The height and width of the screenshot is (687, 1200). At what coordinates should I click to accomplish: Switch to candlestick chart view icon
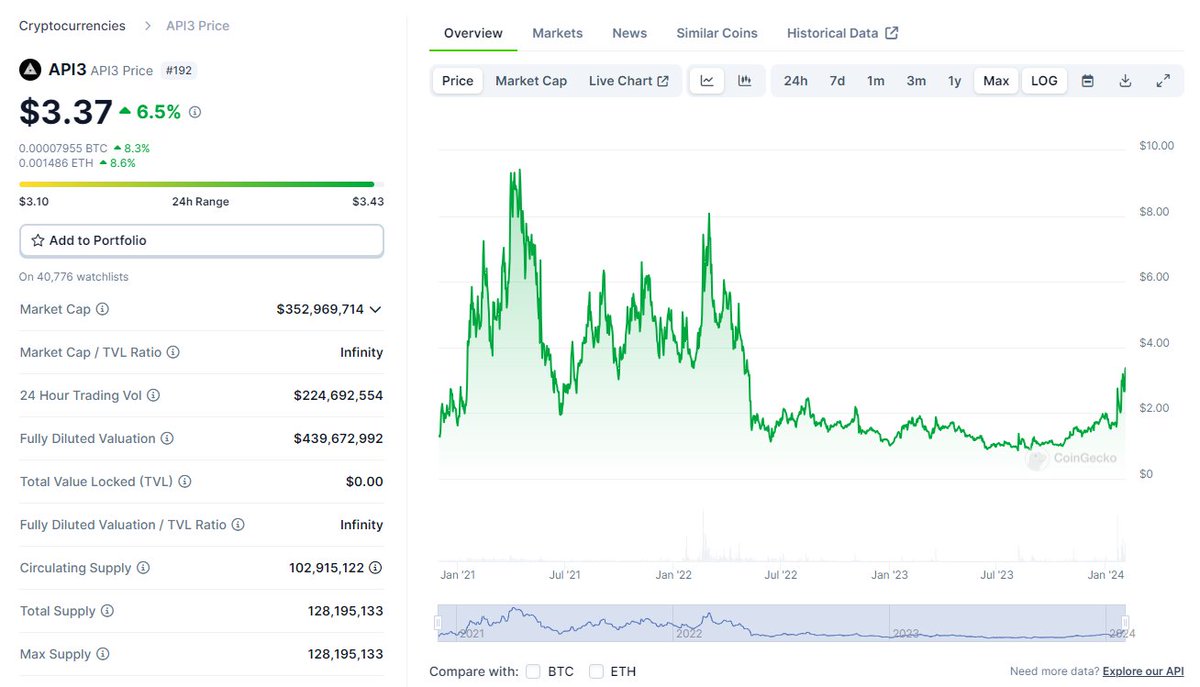[x=744, y=81]
